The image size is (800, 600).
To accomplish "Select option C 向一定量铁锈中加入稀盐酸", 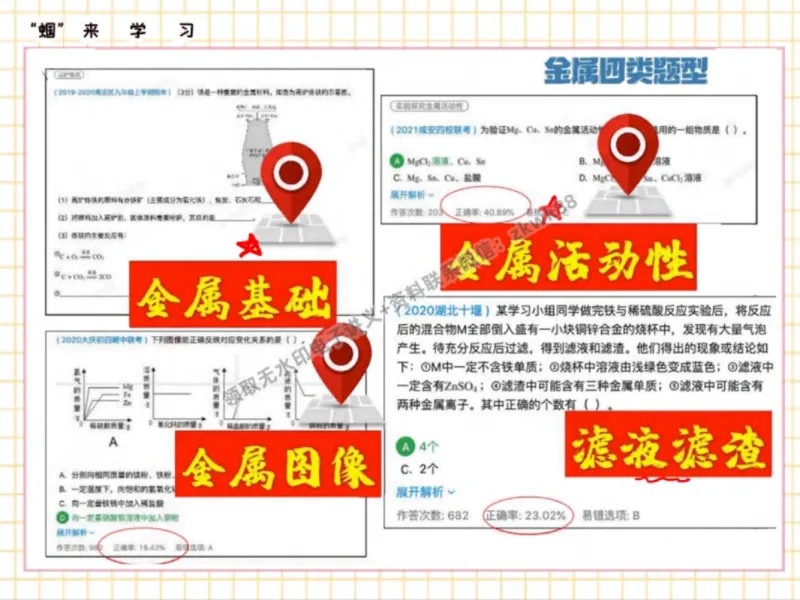I will [111, 503].
